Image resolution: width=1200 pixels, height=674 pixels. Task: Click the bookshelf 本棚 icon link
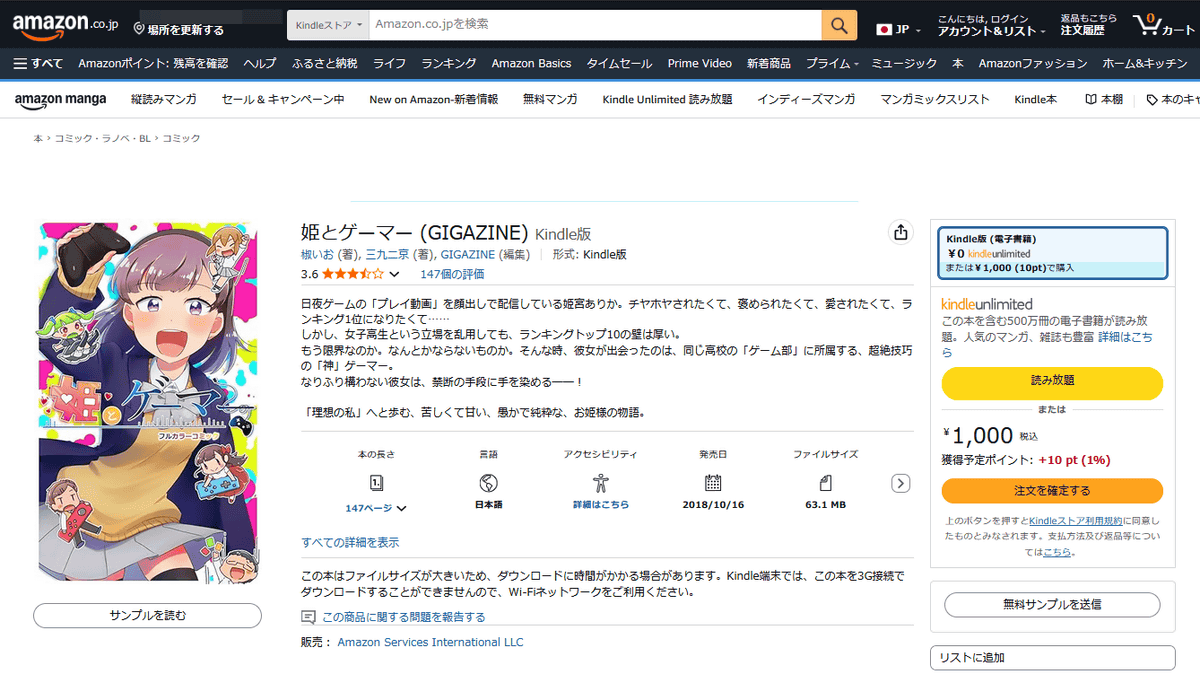click(x=1103, y=100)
